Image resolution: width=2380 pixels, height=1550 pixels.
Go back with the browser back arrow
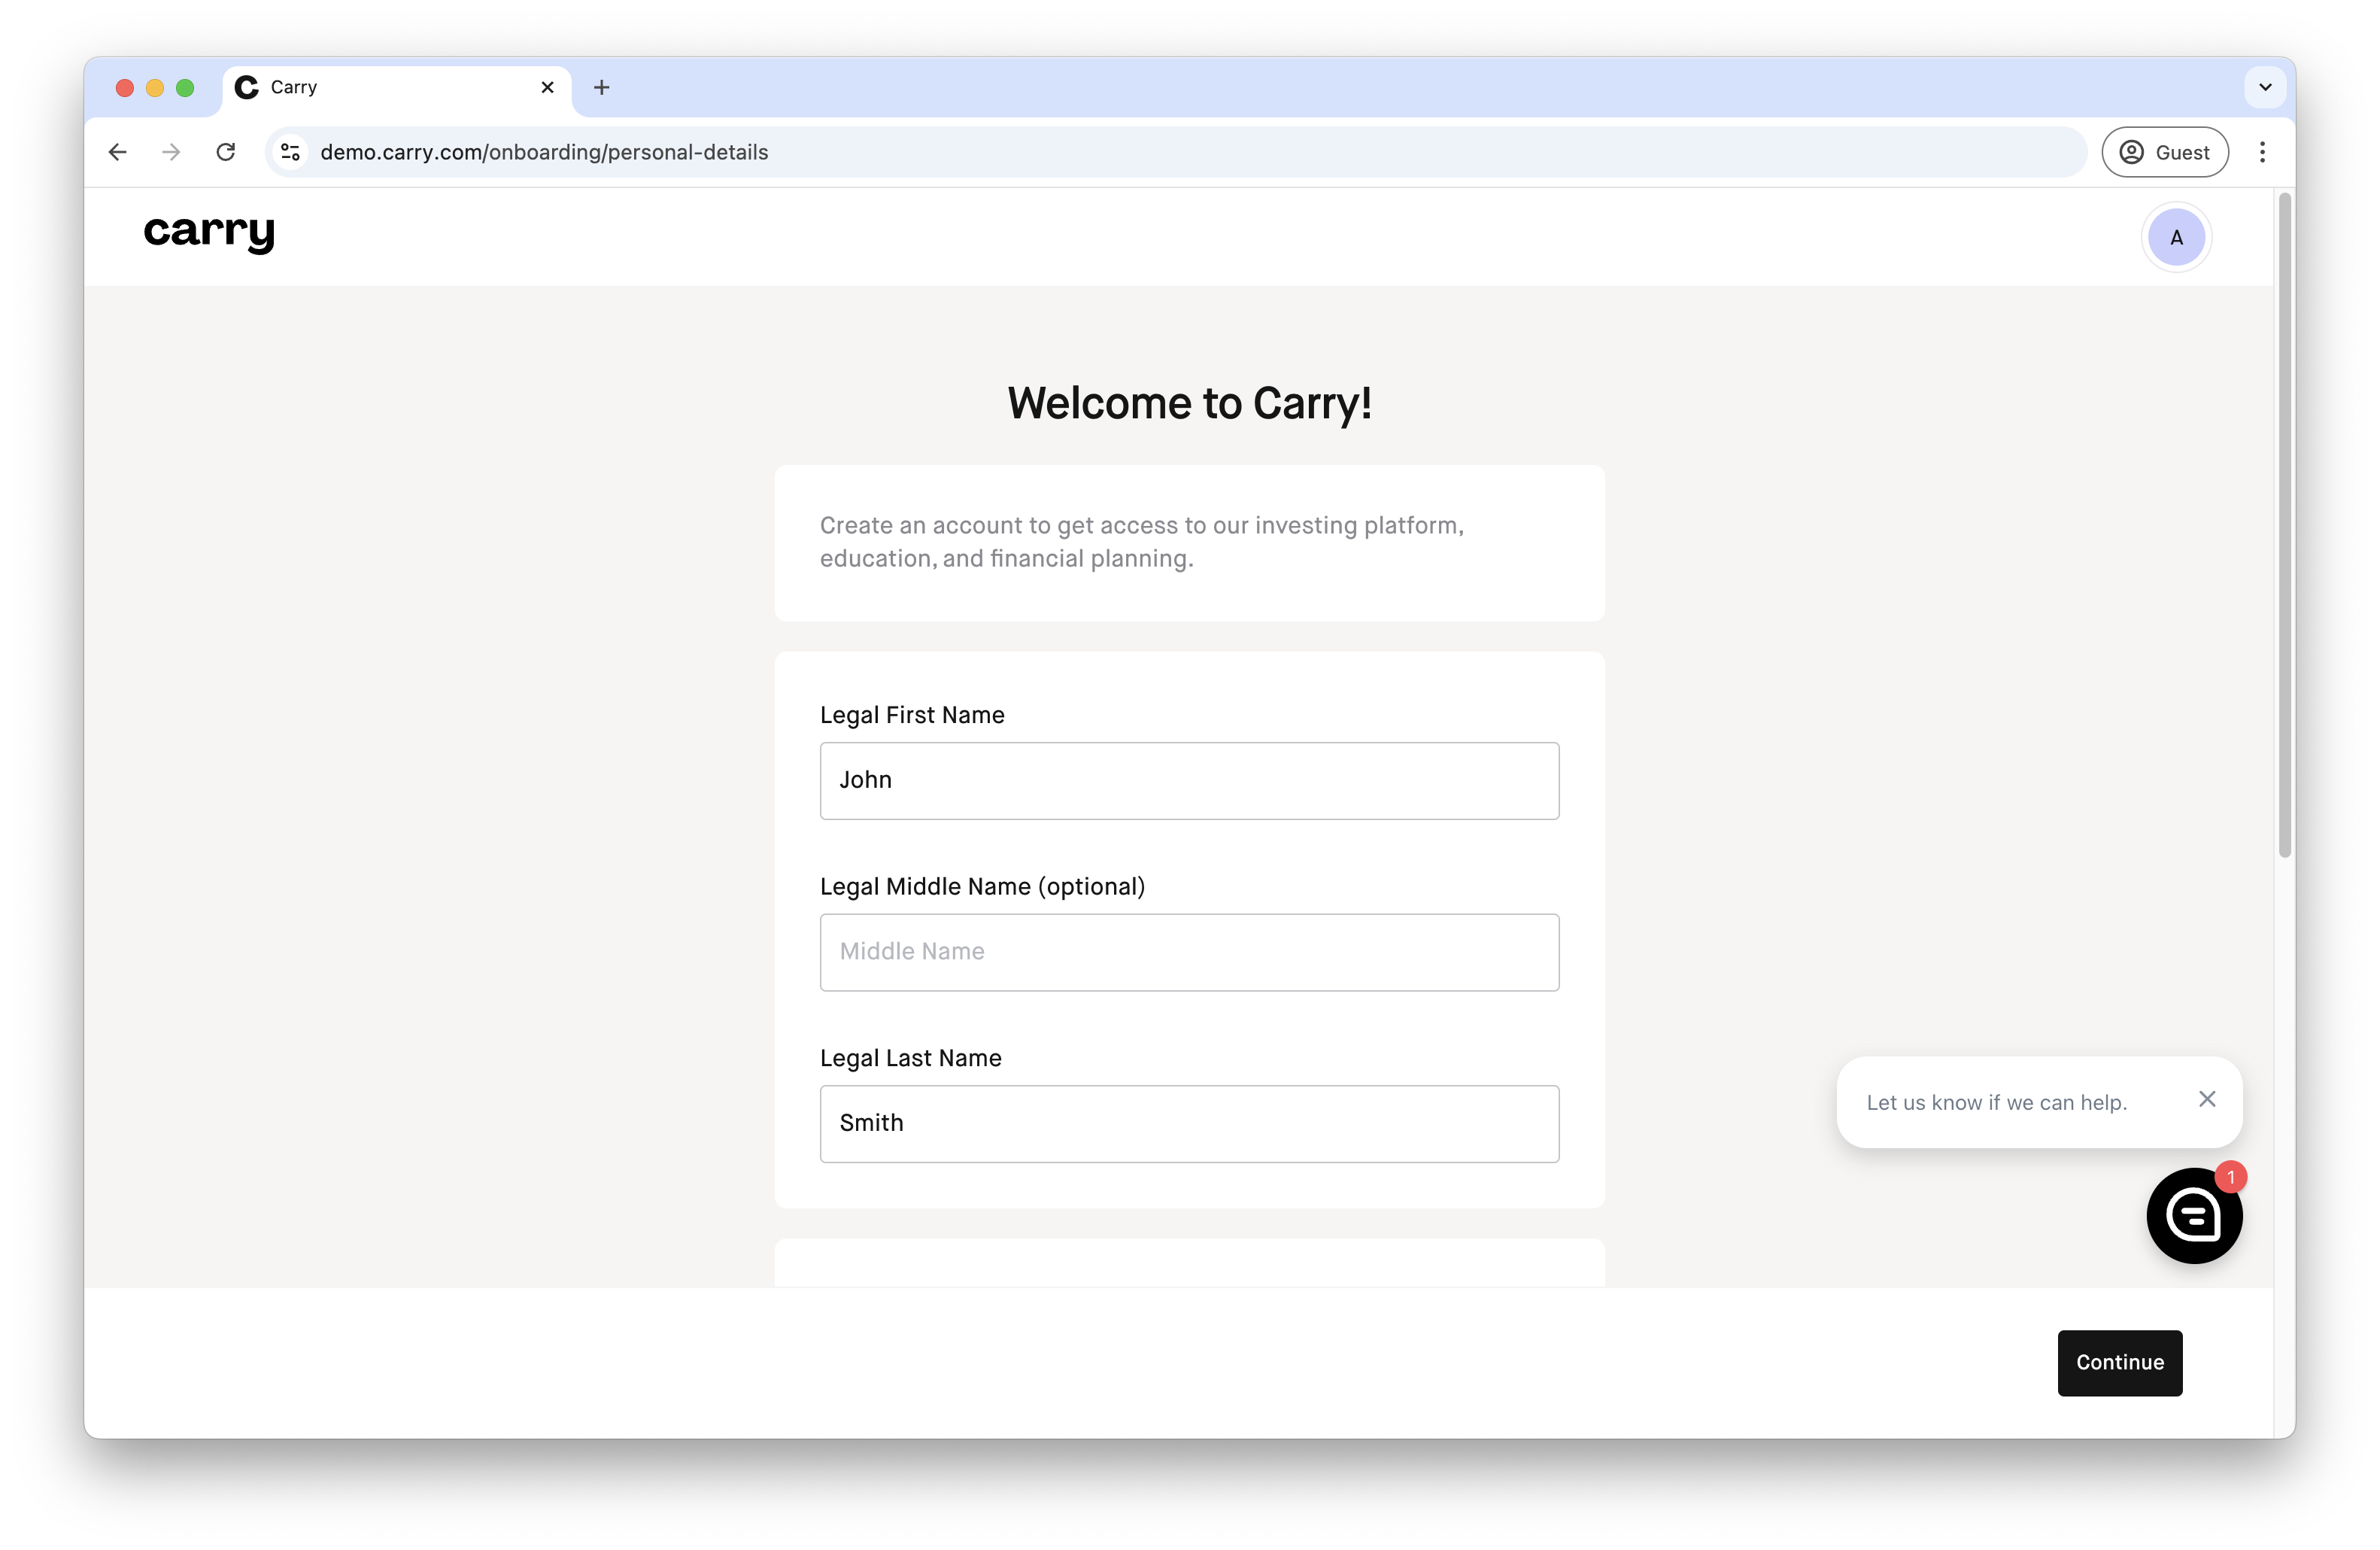(x=118, y=152)
